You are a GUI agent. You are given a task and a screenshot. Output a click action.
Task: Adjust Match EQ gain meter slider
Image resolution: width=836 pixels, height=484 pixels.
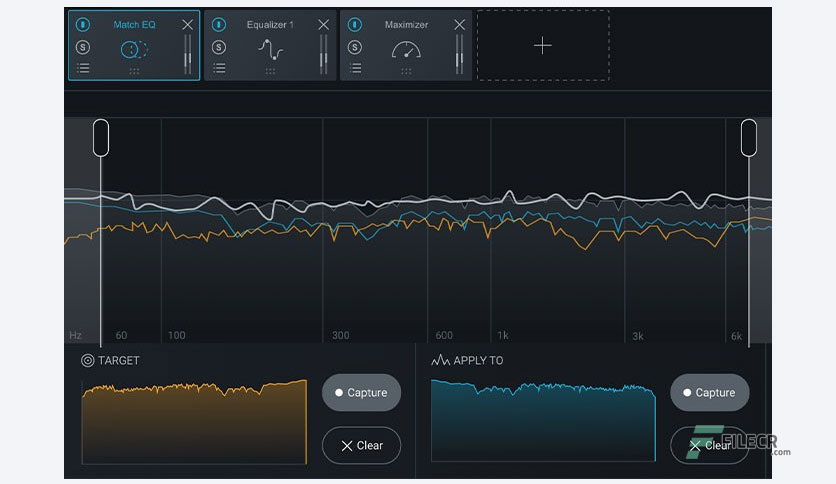coord(187,54)
